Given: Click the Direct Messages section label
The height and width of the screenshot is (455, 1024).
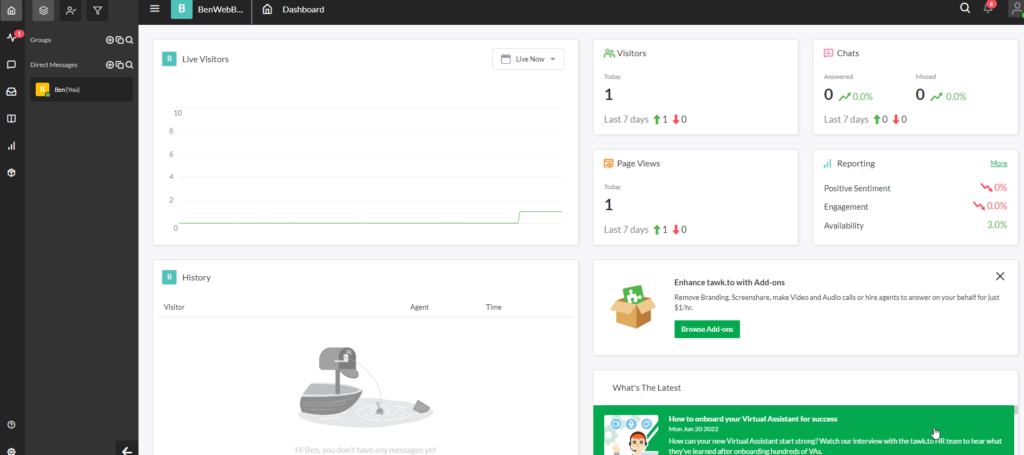Looking at the screenshot, I should [54, 65].
